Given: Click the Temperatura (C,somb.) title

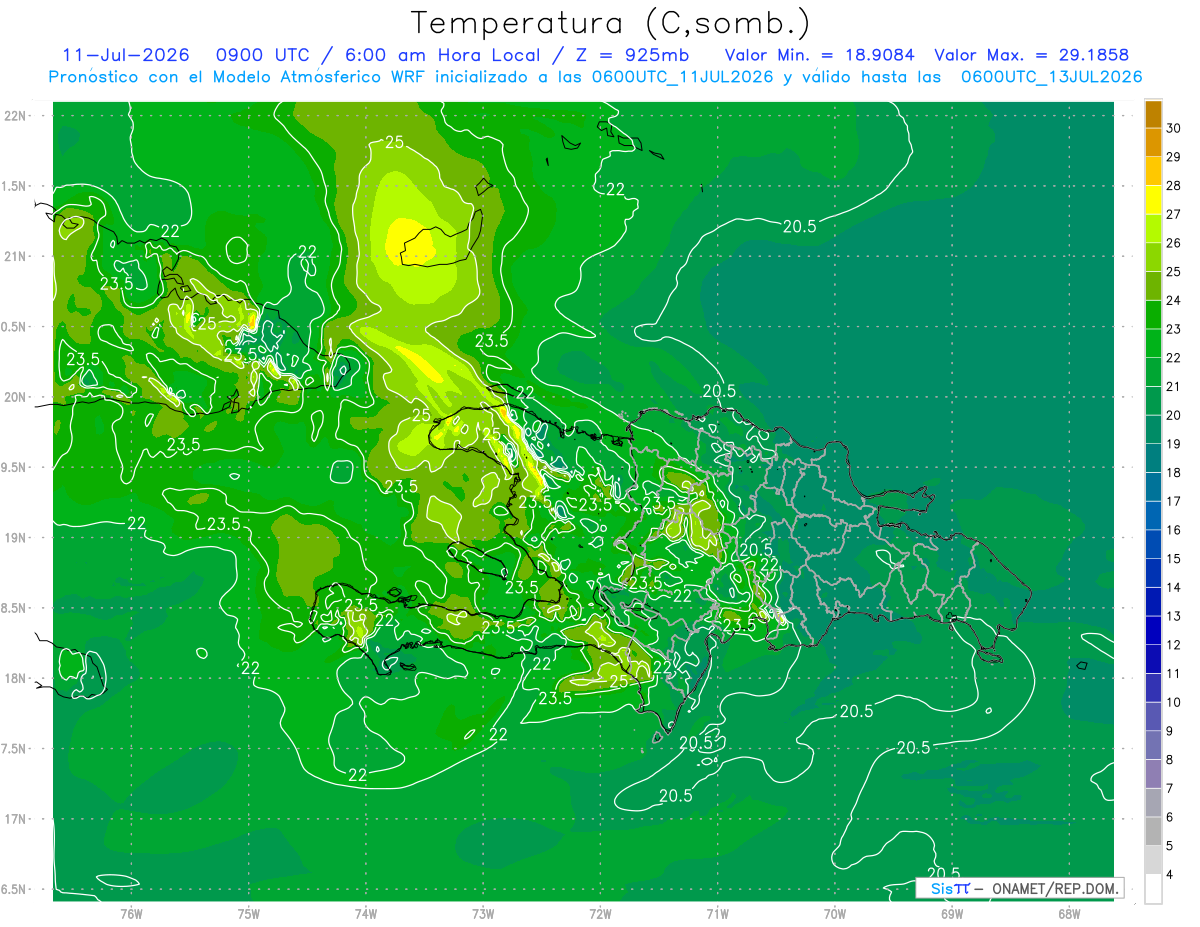Looking at the screenshot, I should point(611,23).
